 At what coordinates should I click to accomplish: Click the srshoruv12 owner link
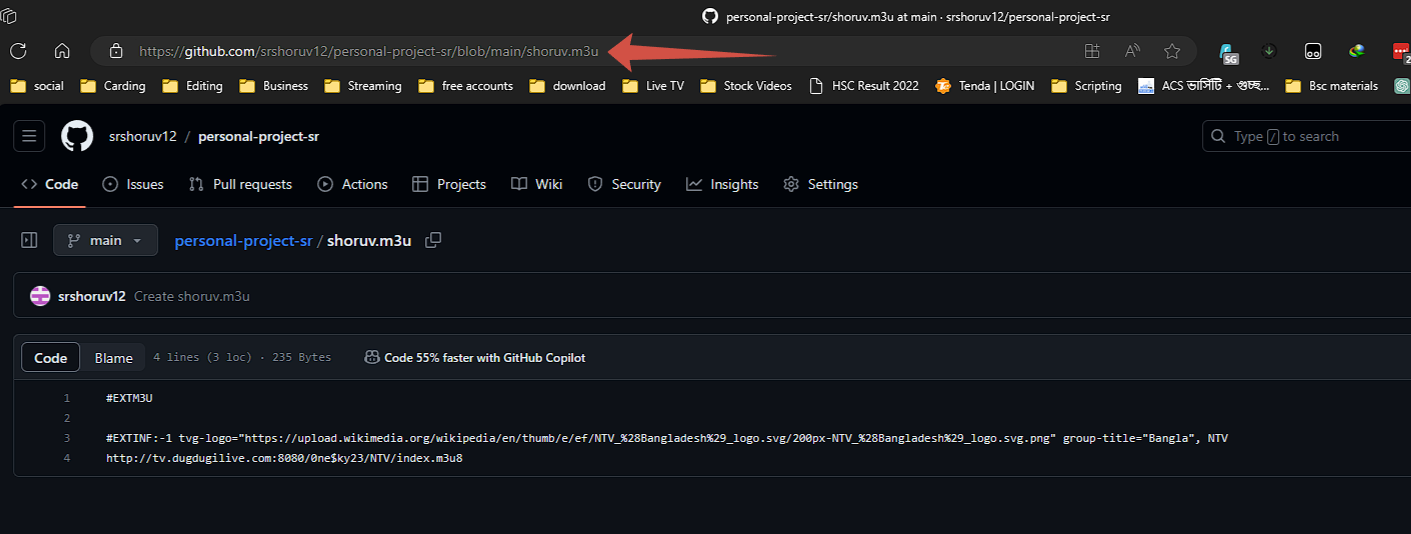coord(142,136)
